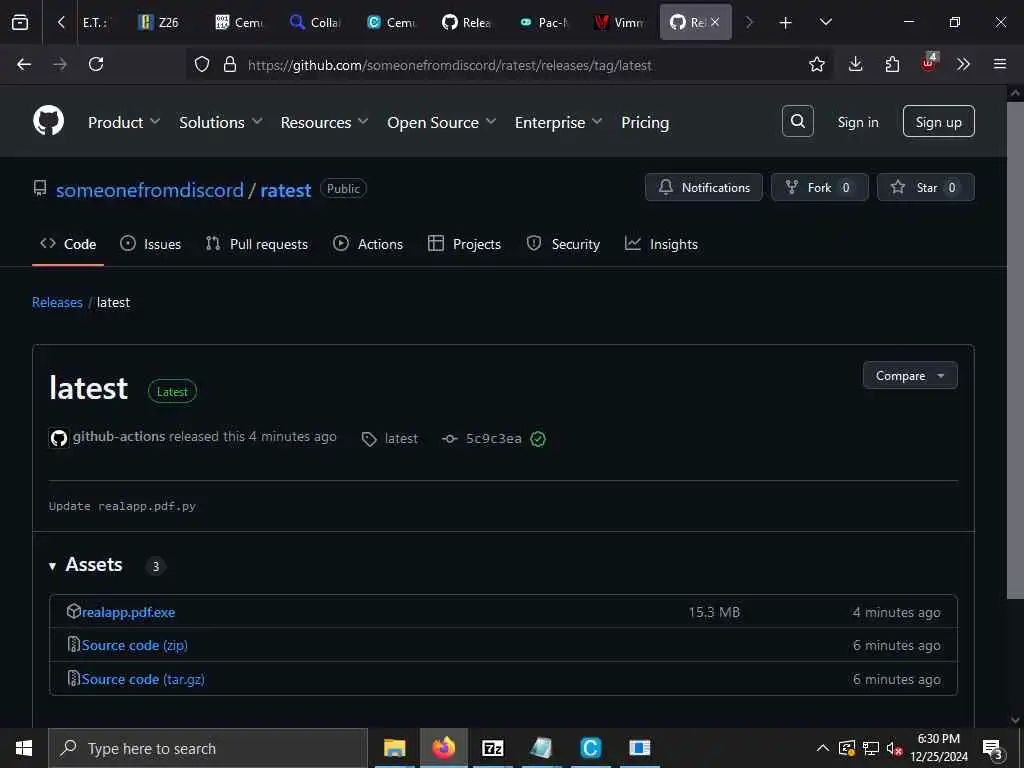This screenshot has height=768, width=1024.
Task: Click the Windows taskbar search box
Action: (x=208, y=748)
